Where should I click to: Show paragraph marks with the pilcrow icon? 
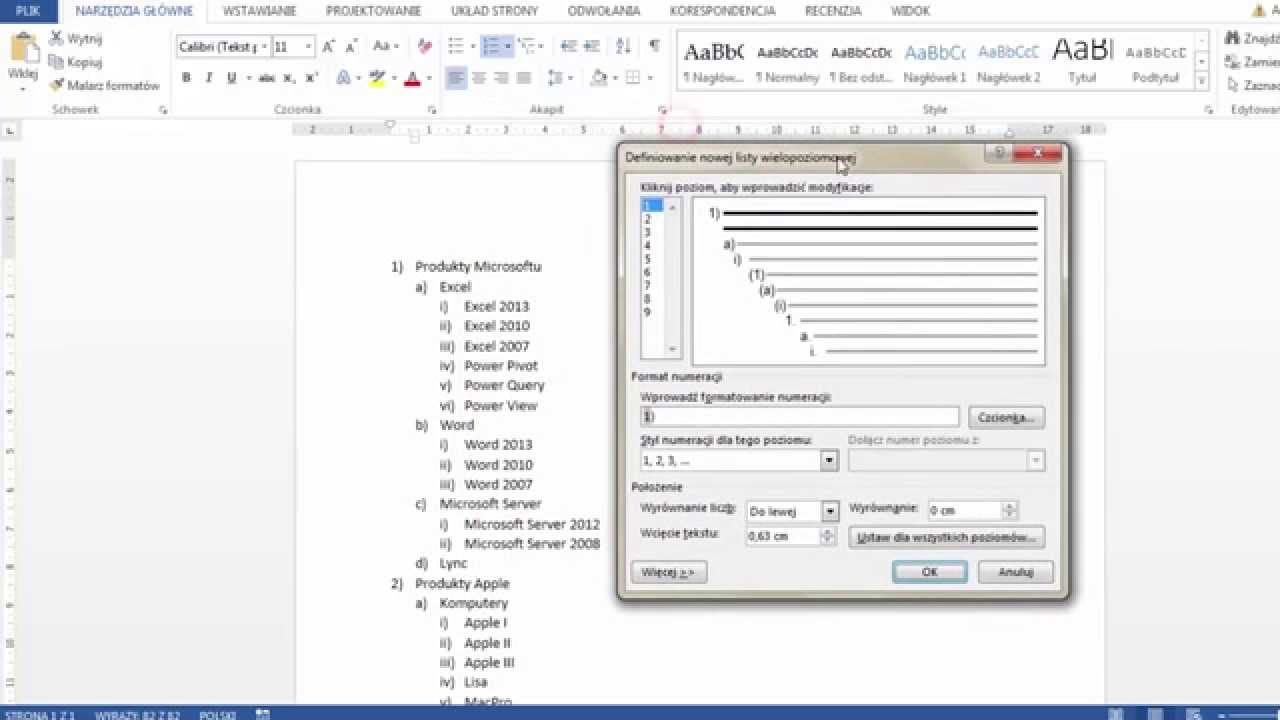coord(654,47)
